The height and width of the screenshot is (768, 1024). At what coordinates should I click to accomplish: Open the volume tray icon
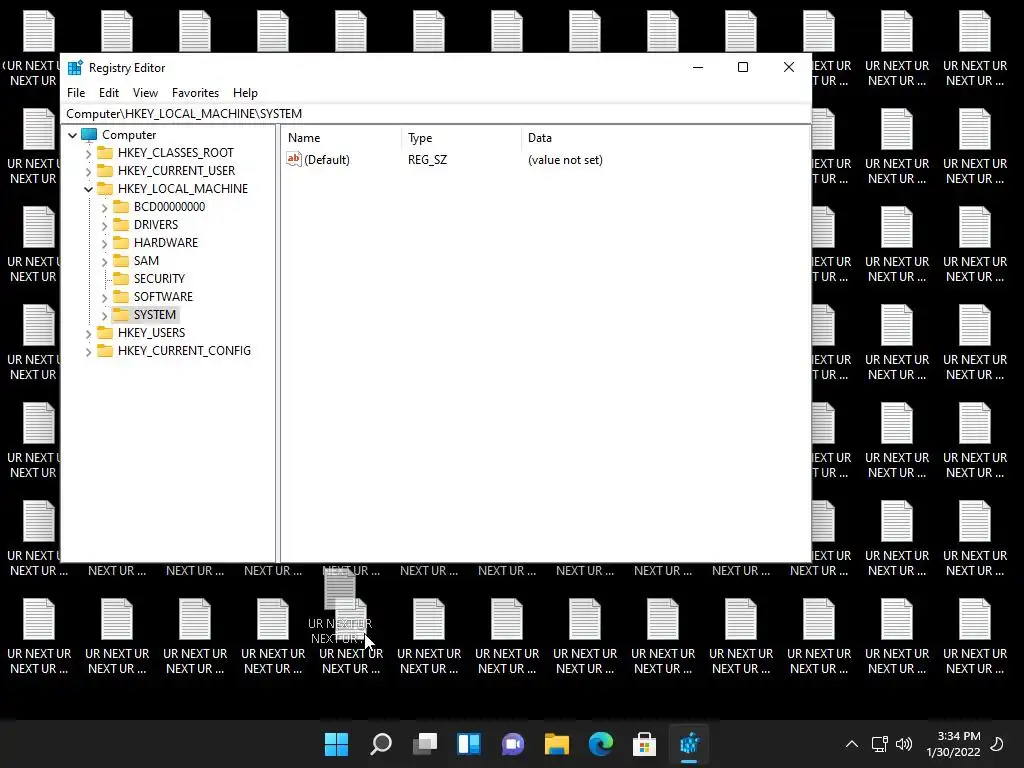(x=904, y=744)
